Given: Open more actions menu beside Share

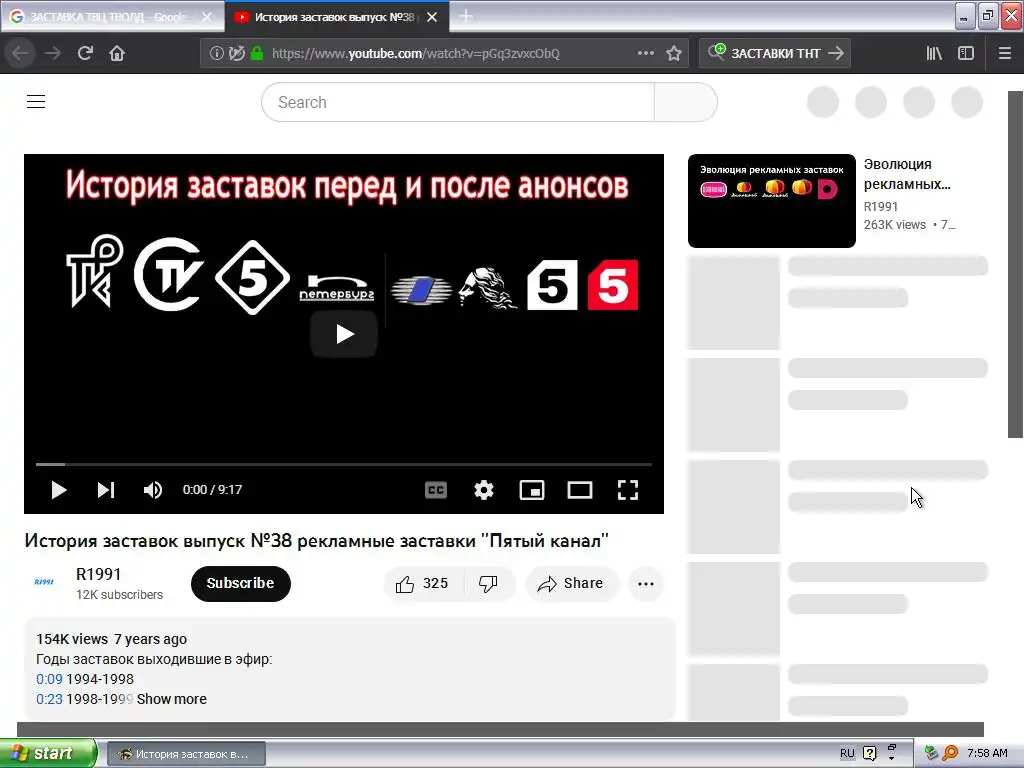Looking at the screenshot, I should point(646,584).
